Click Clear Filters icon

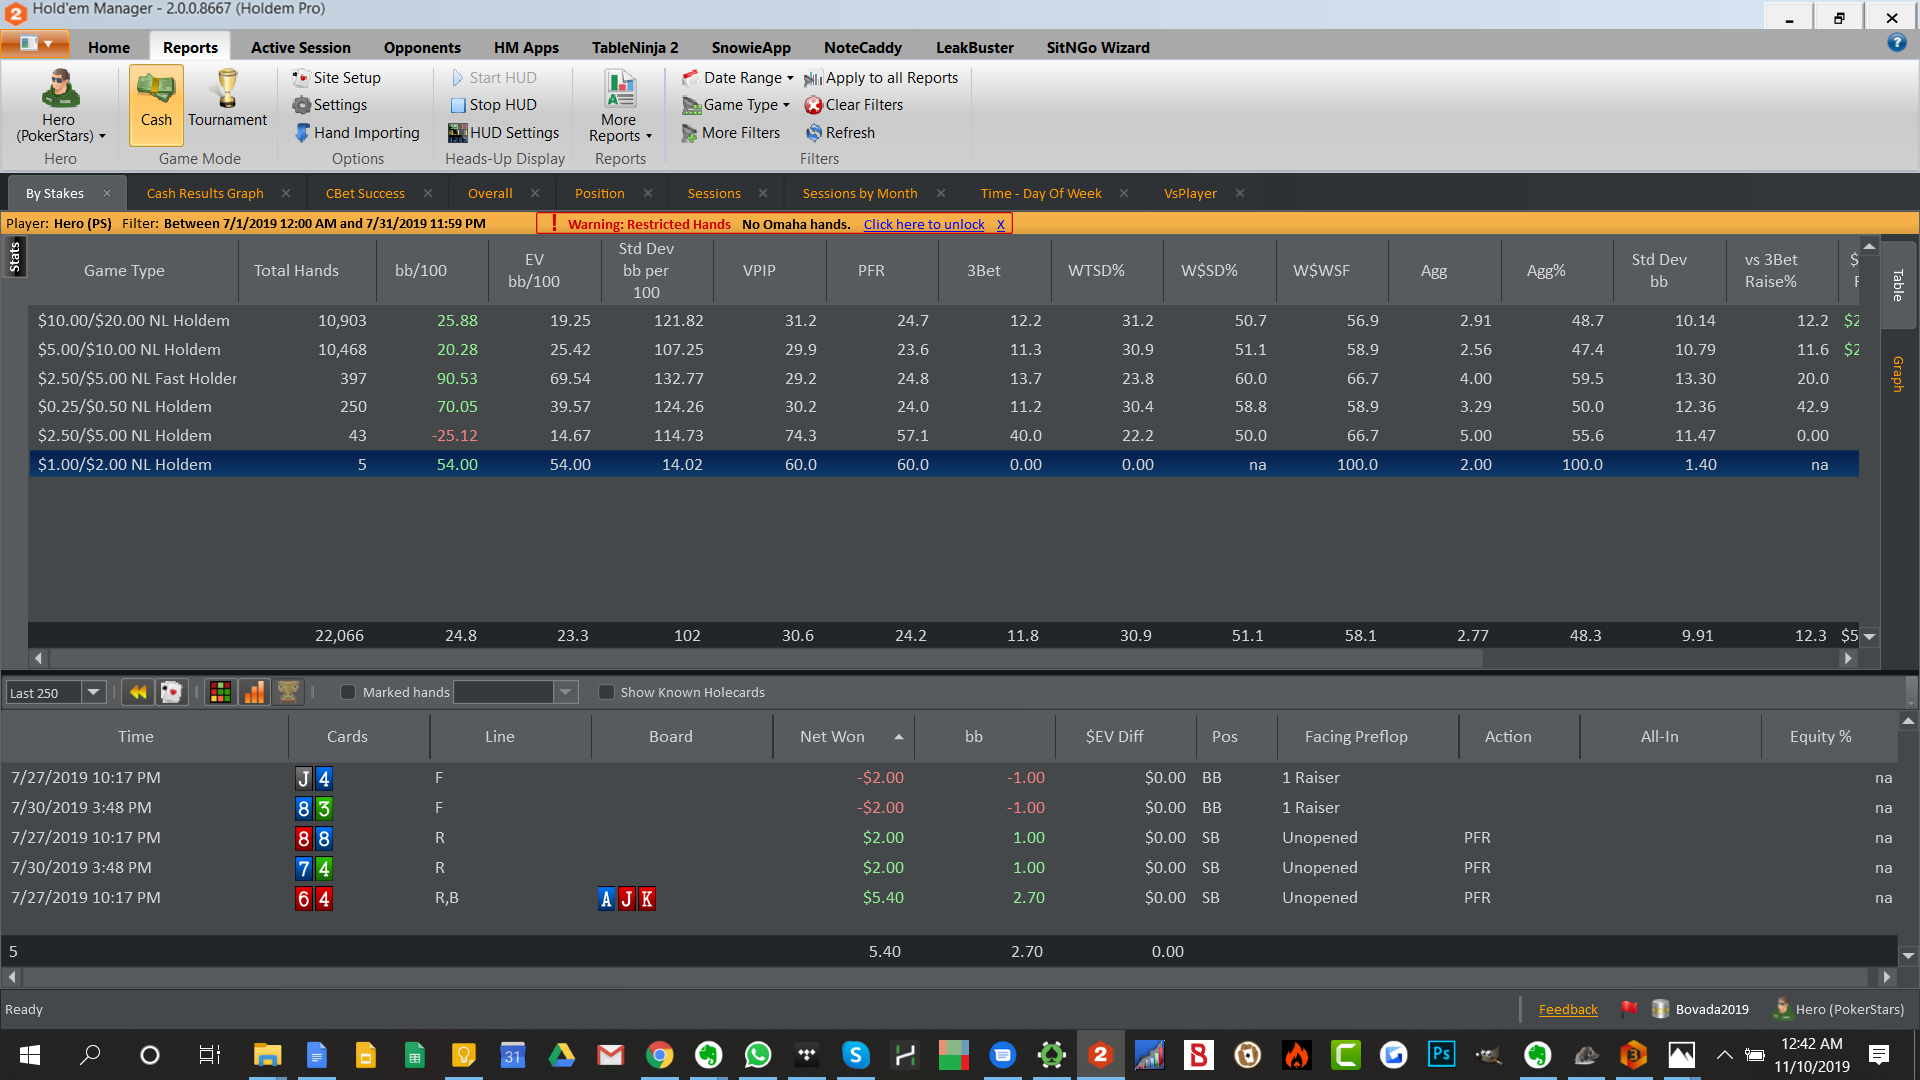pyautogui.click(x=813, y=105)
